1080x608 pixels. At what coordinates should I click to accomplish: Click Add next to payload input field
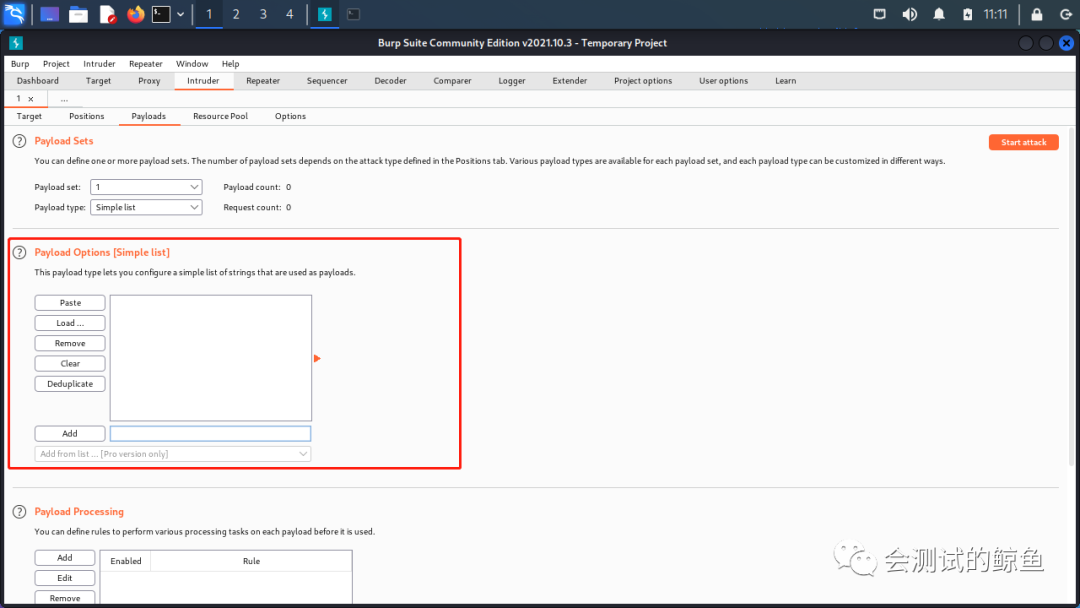70,433
